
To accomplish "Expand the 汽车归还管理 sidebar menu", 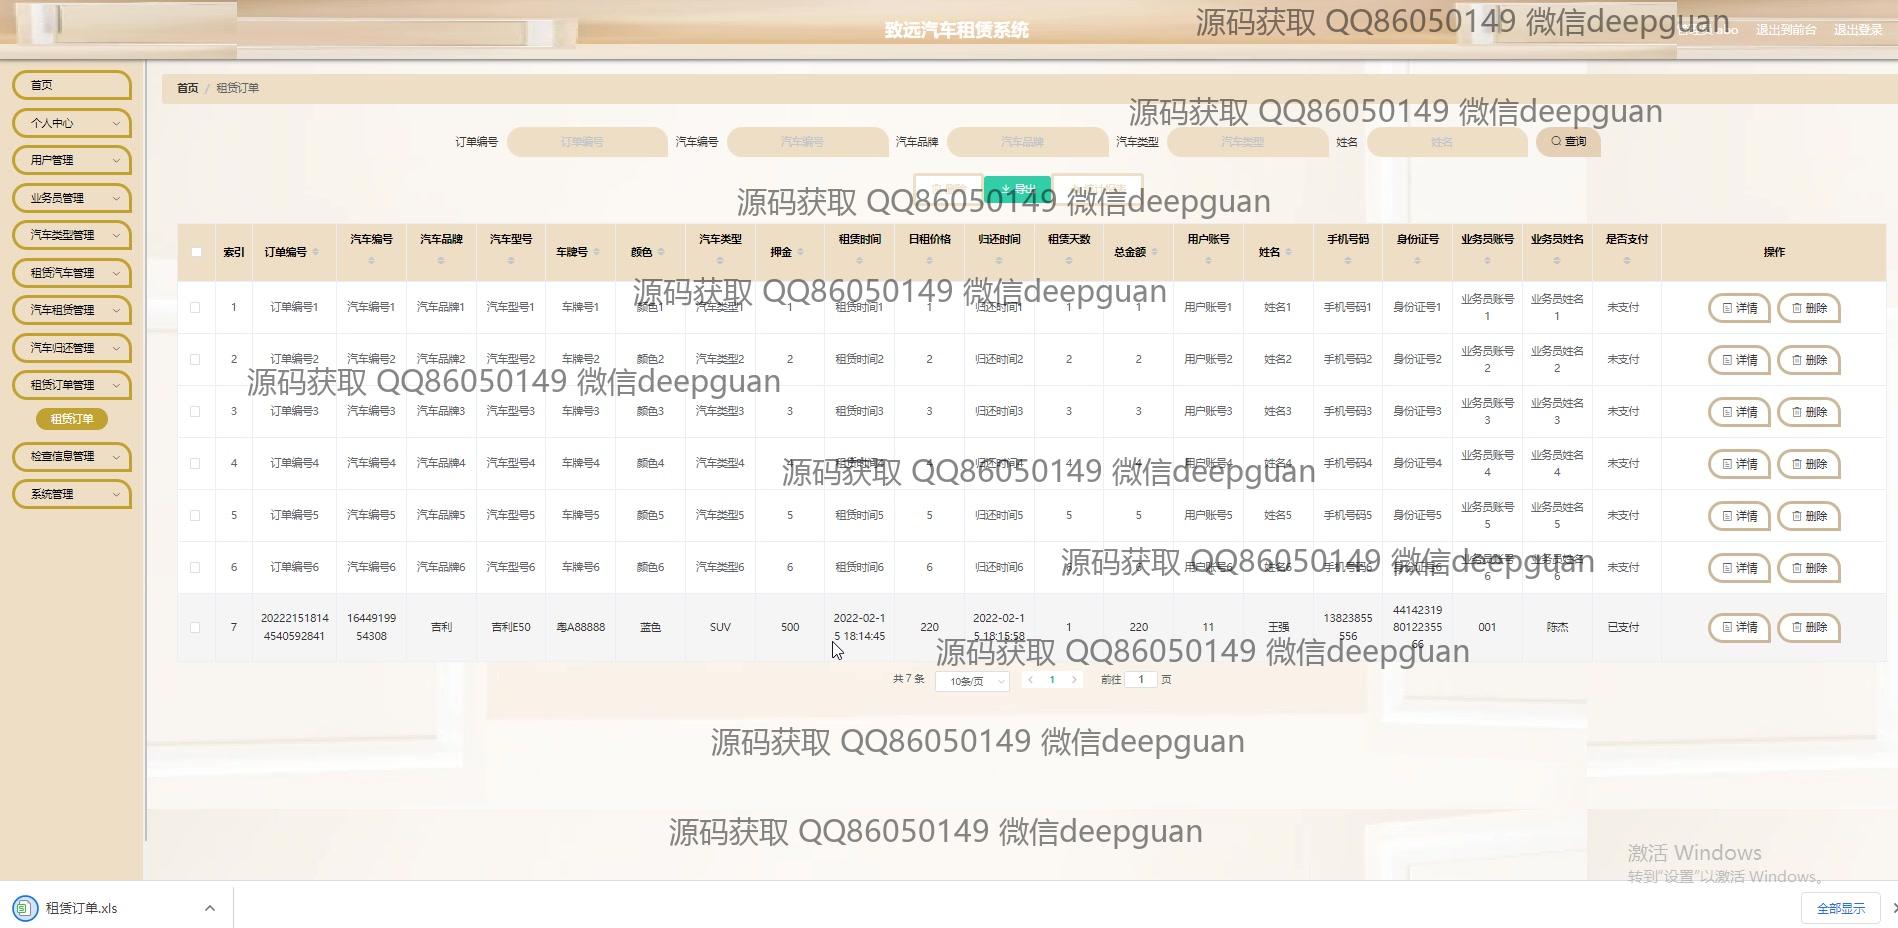I will [x=72, y=348].
